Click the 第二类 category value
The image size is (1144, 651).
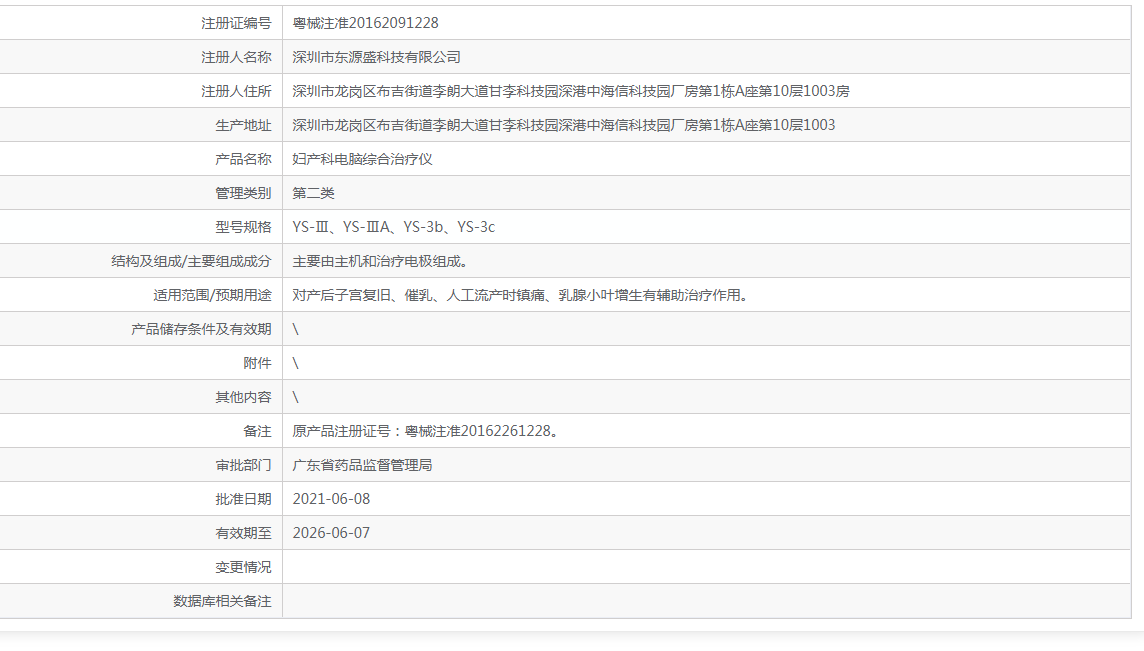pos(313,193)
